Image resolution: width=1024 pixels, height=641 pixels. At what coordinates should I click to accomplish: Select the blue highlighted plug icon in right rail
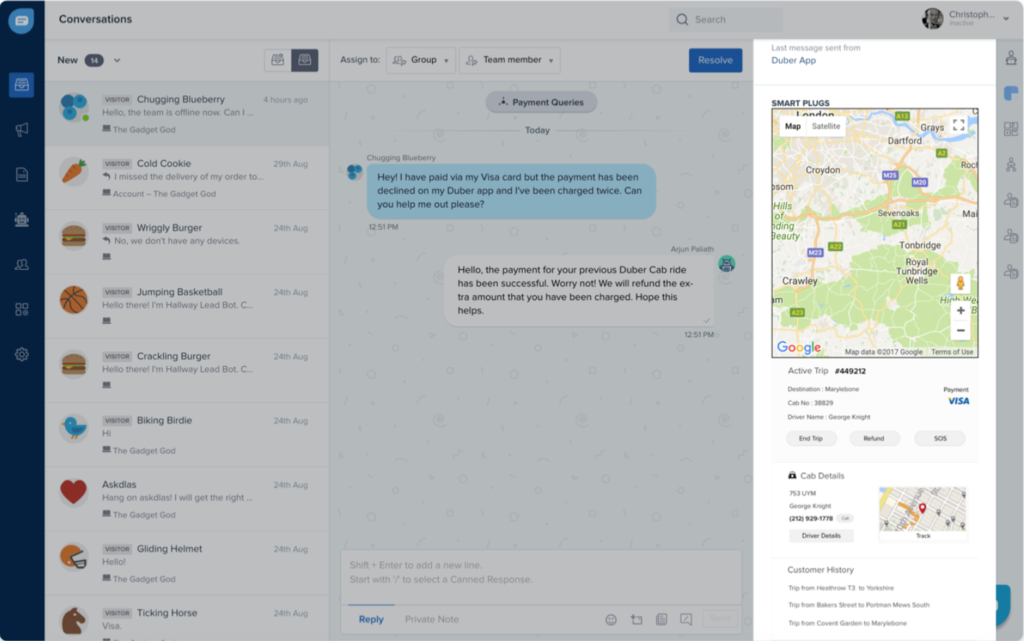pos(1011,93)
